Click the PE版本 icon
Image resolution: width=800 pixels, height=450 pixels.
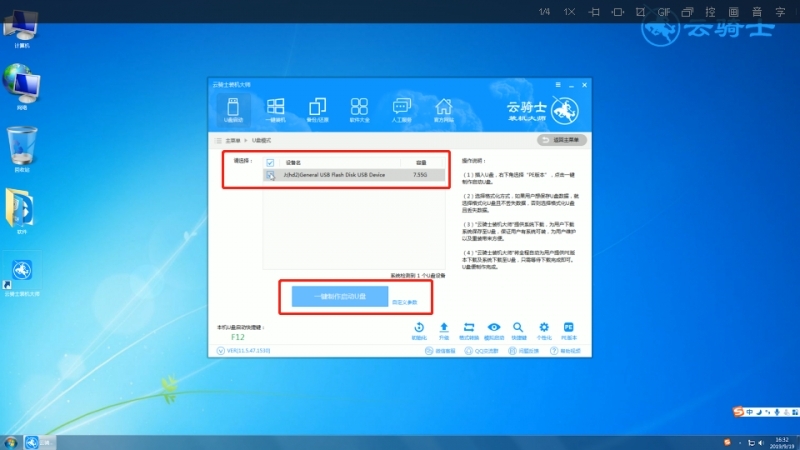click(569, 331)
